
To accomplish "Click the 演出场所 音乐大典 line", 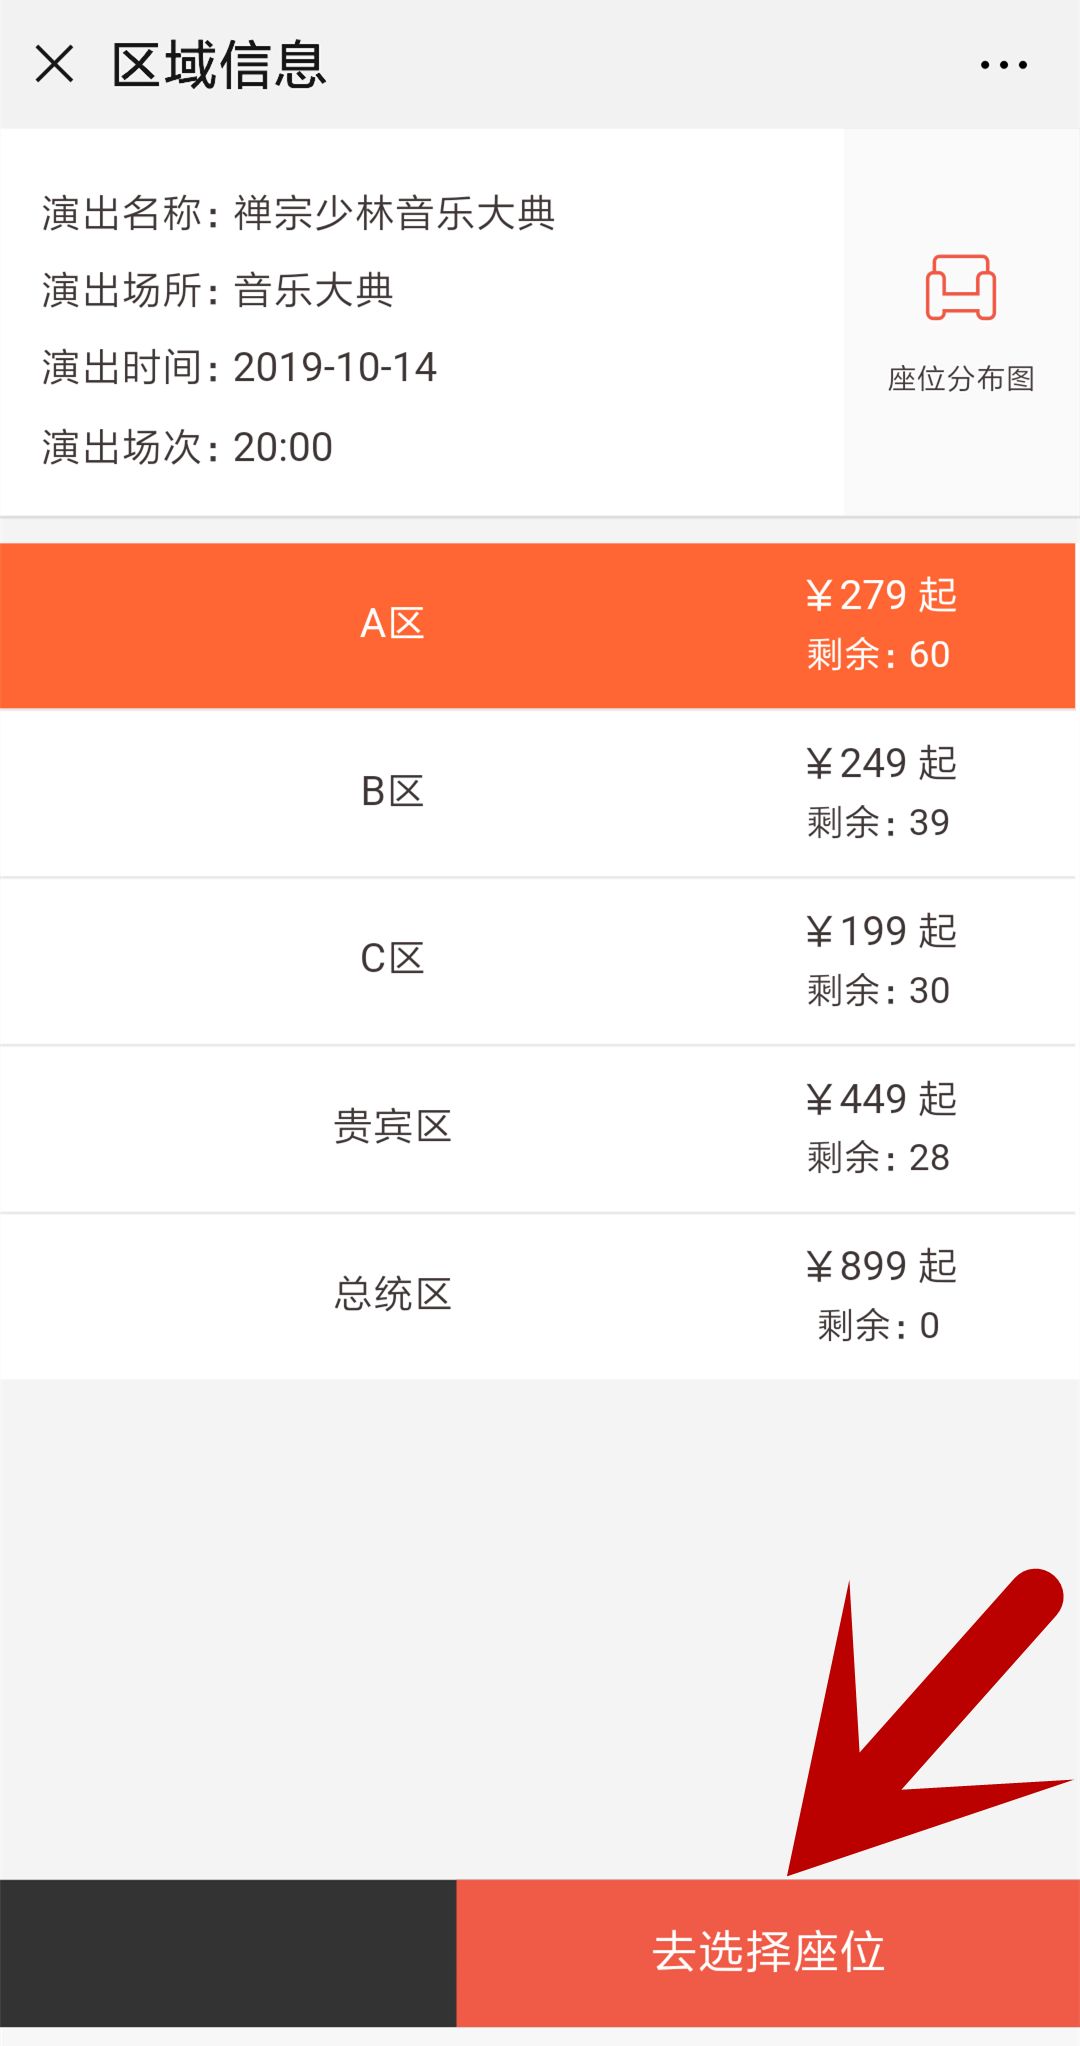I will coord(218,291).
